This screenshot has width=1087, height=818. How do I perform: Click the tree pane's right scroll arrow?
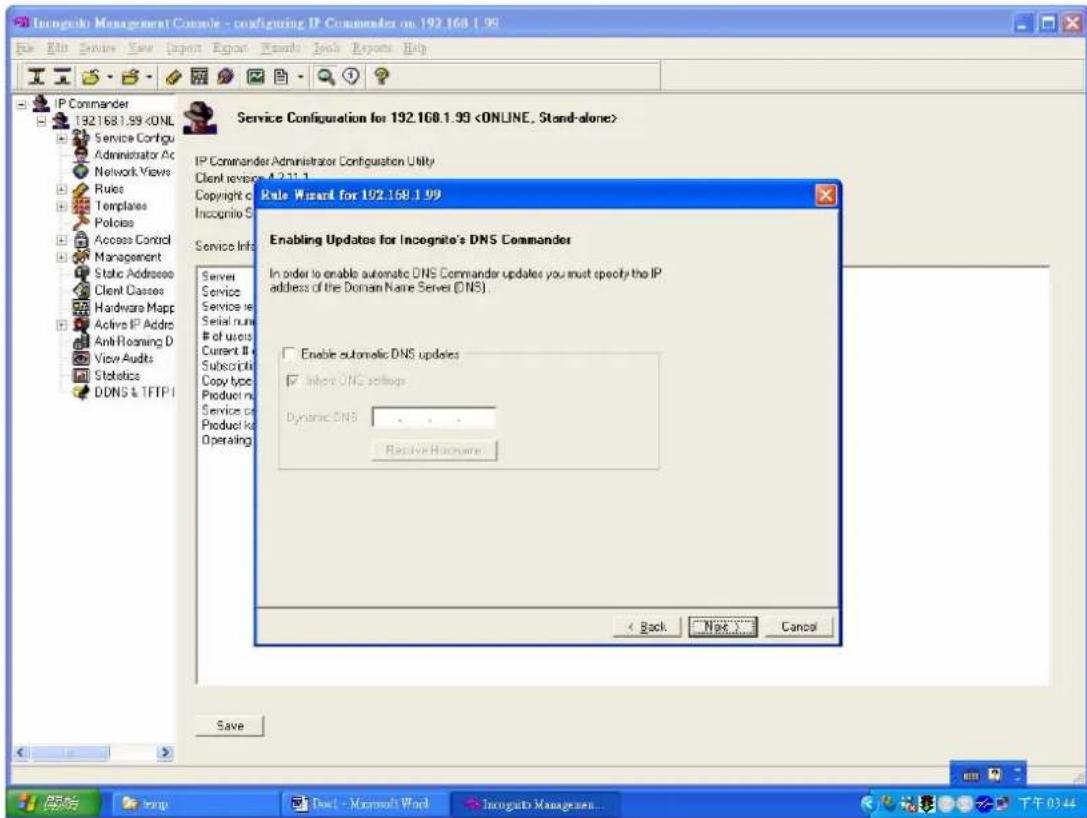164,752
